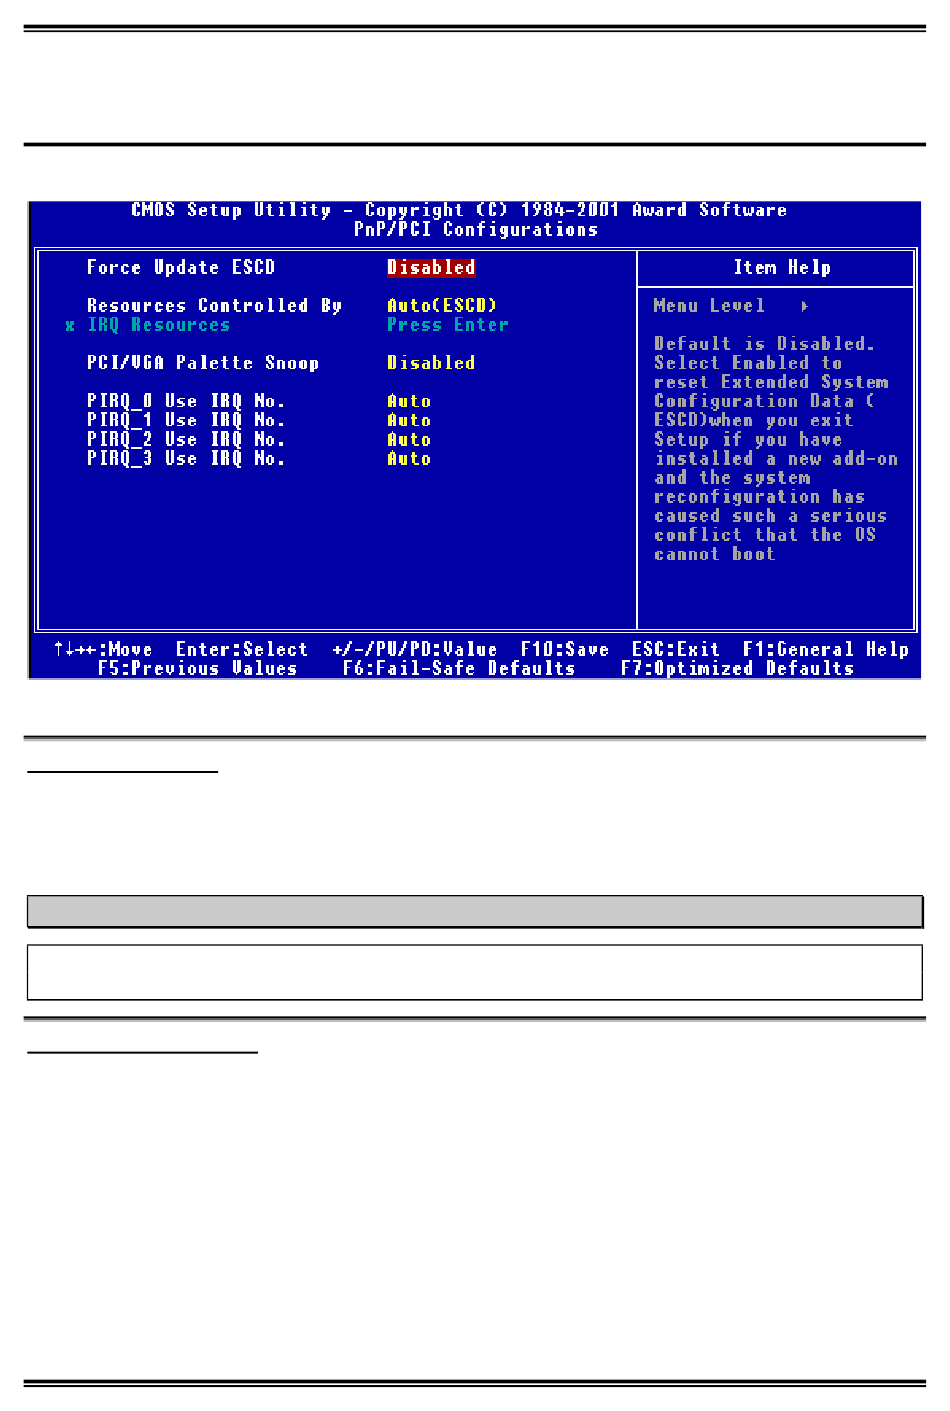The width and height of the screenshot is (950, 1411).
Task: Change the Auto value for PIRQ_0
Action: pos(409,401)
